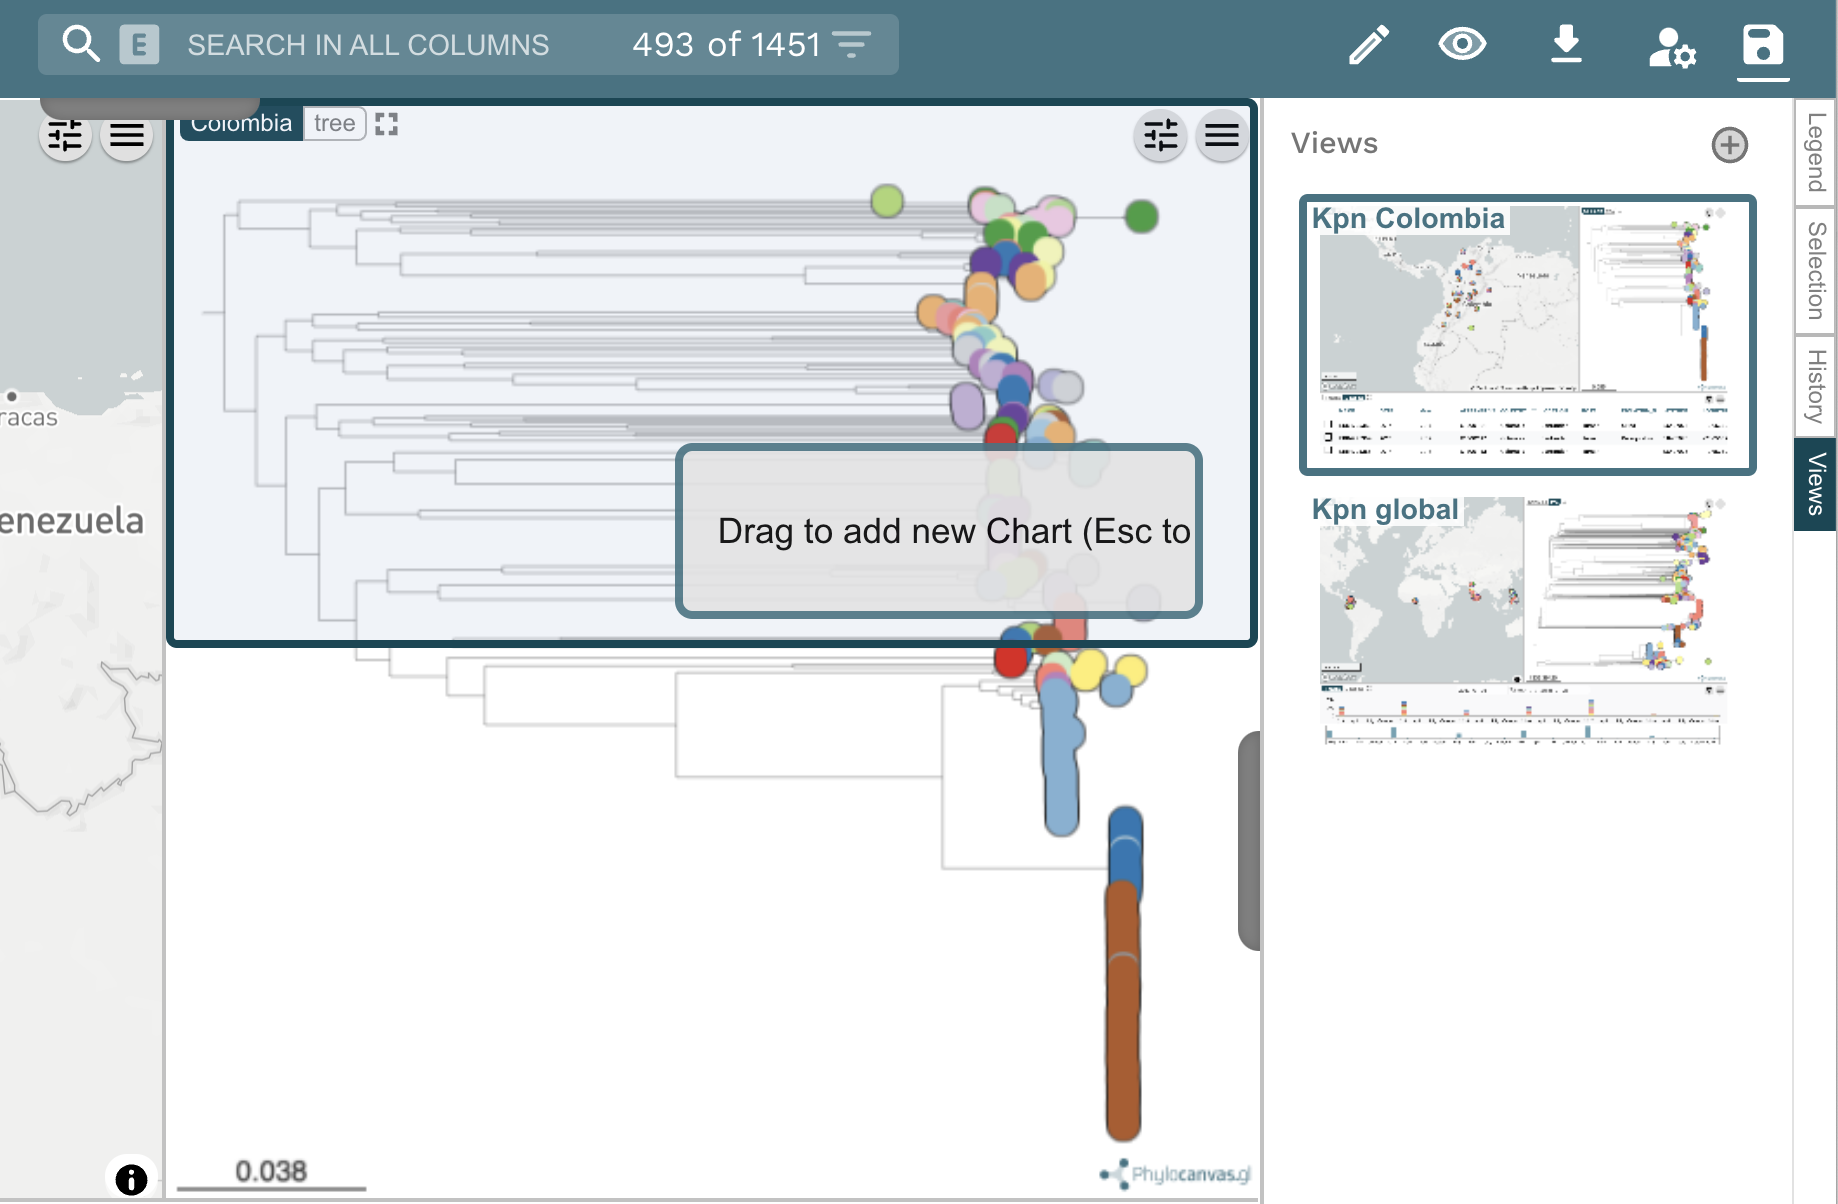The height and width of the screenshot is (1204, 1838).
Task: Click the Views panel heading
Action: coord(1334,143)
